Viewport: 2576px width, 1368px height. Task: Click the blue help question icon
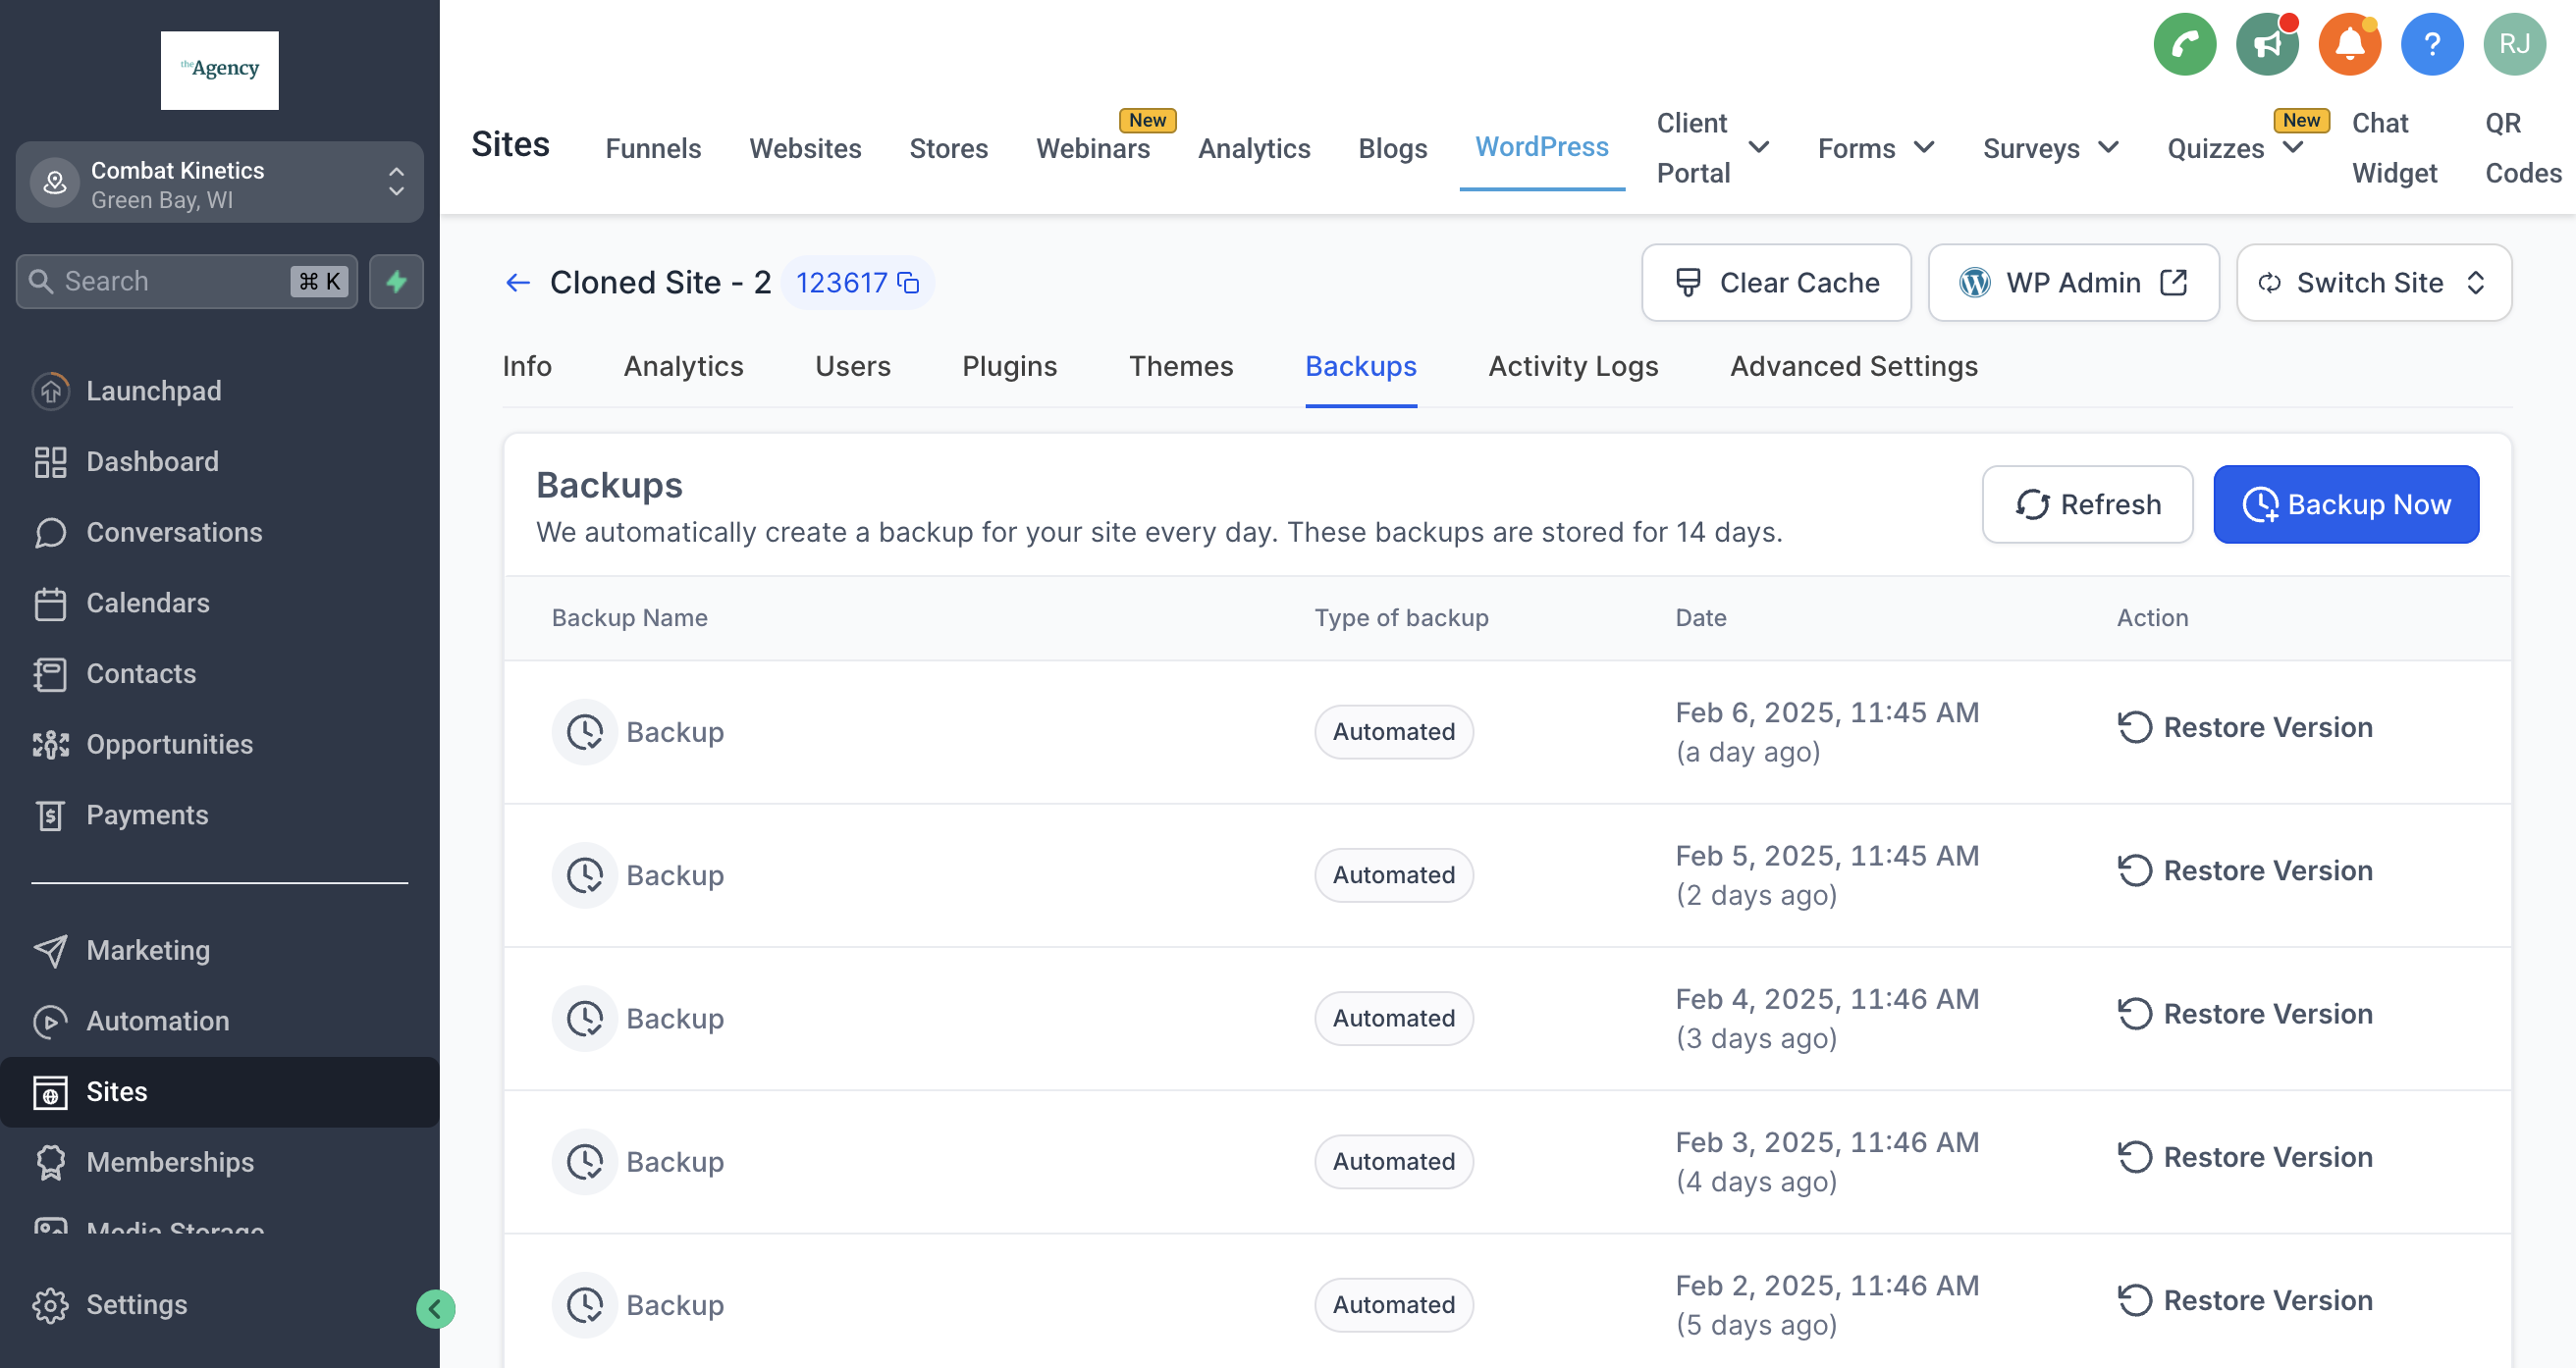pyautogui.click(x=2431, y=44)
